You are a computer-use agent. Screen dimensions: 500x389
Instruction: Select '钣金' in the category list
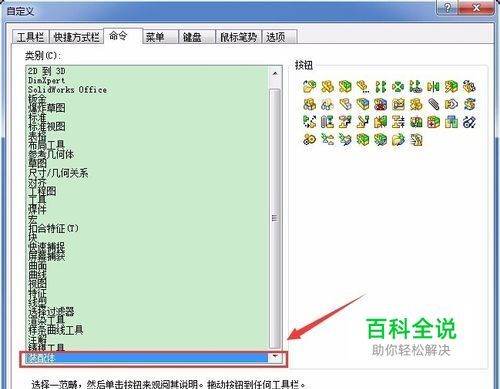tap(37, 99)
